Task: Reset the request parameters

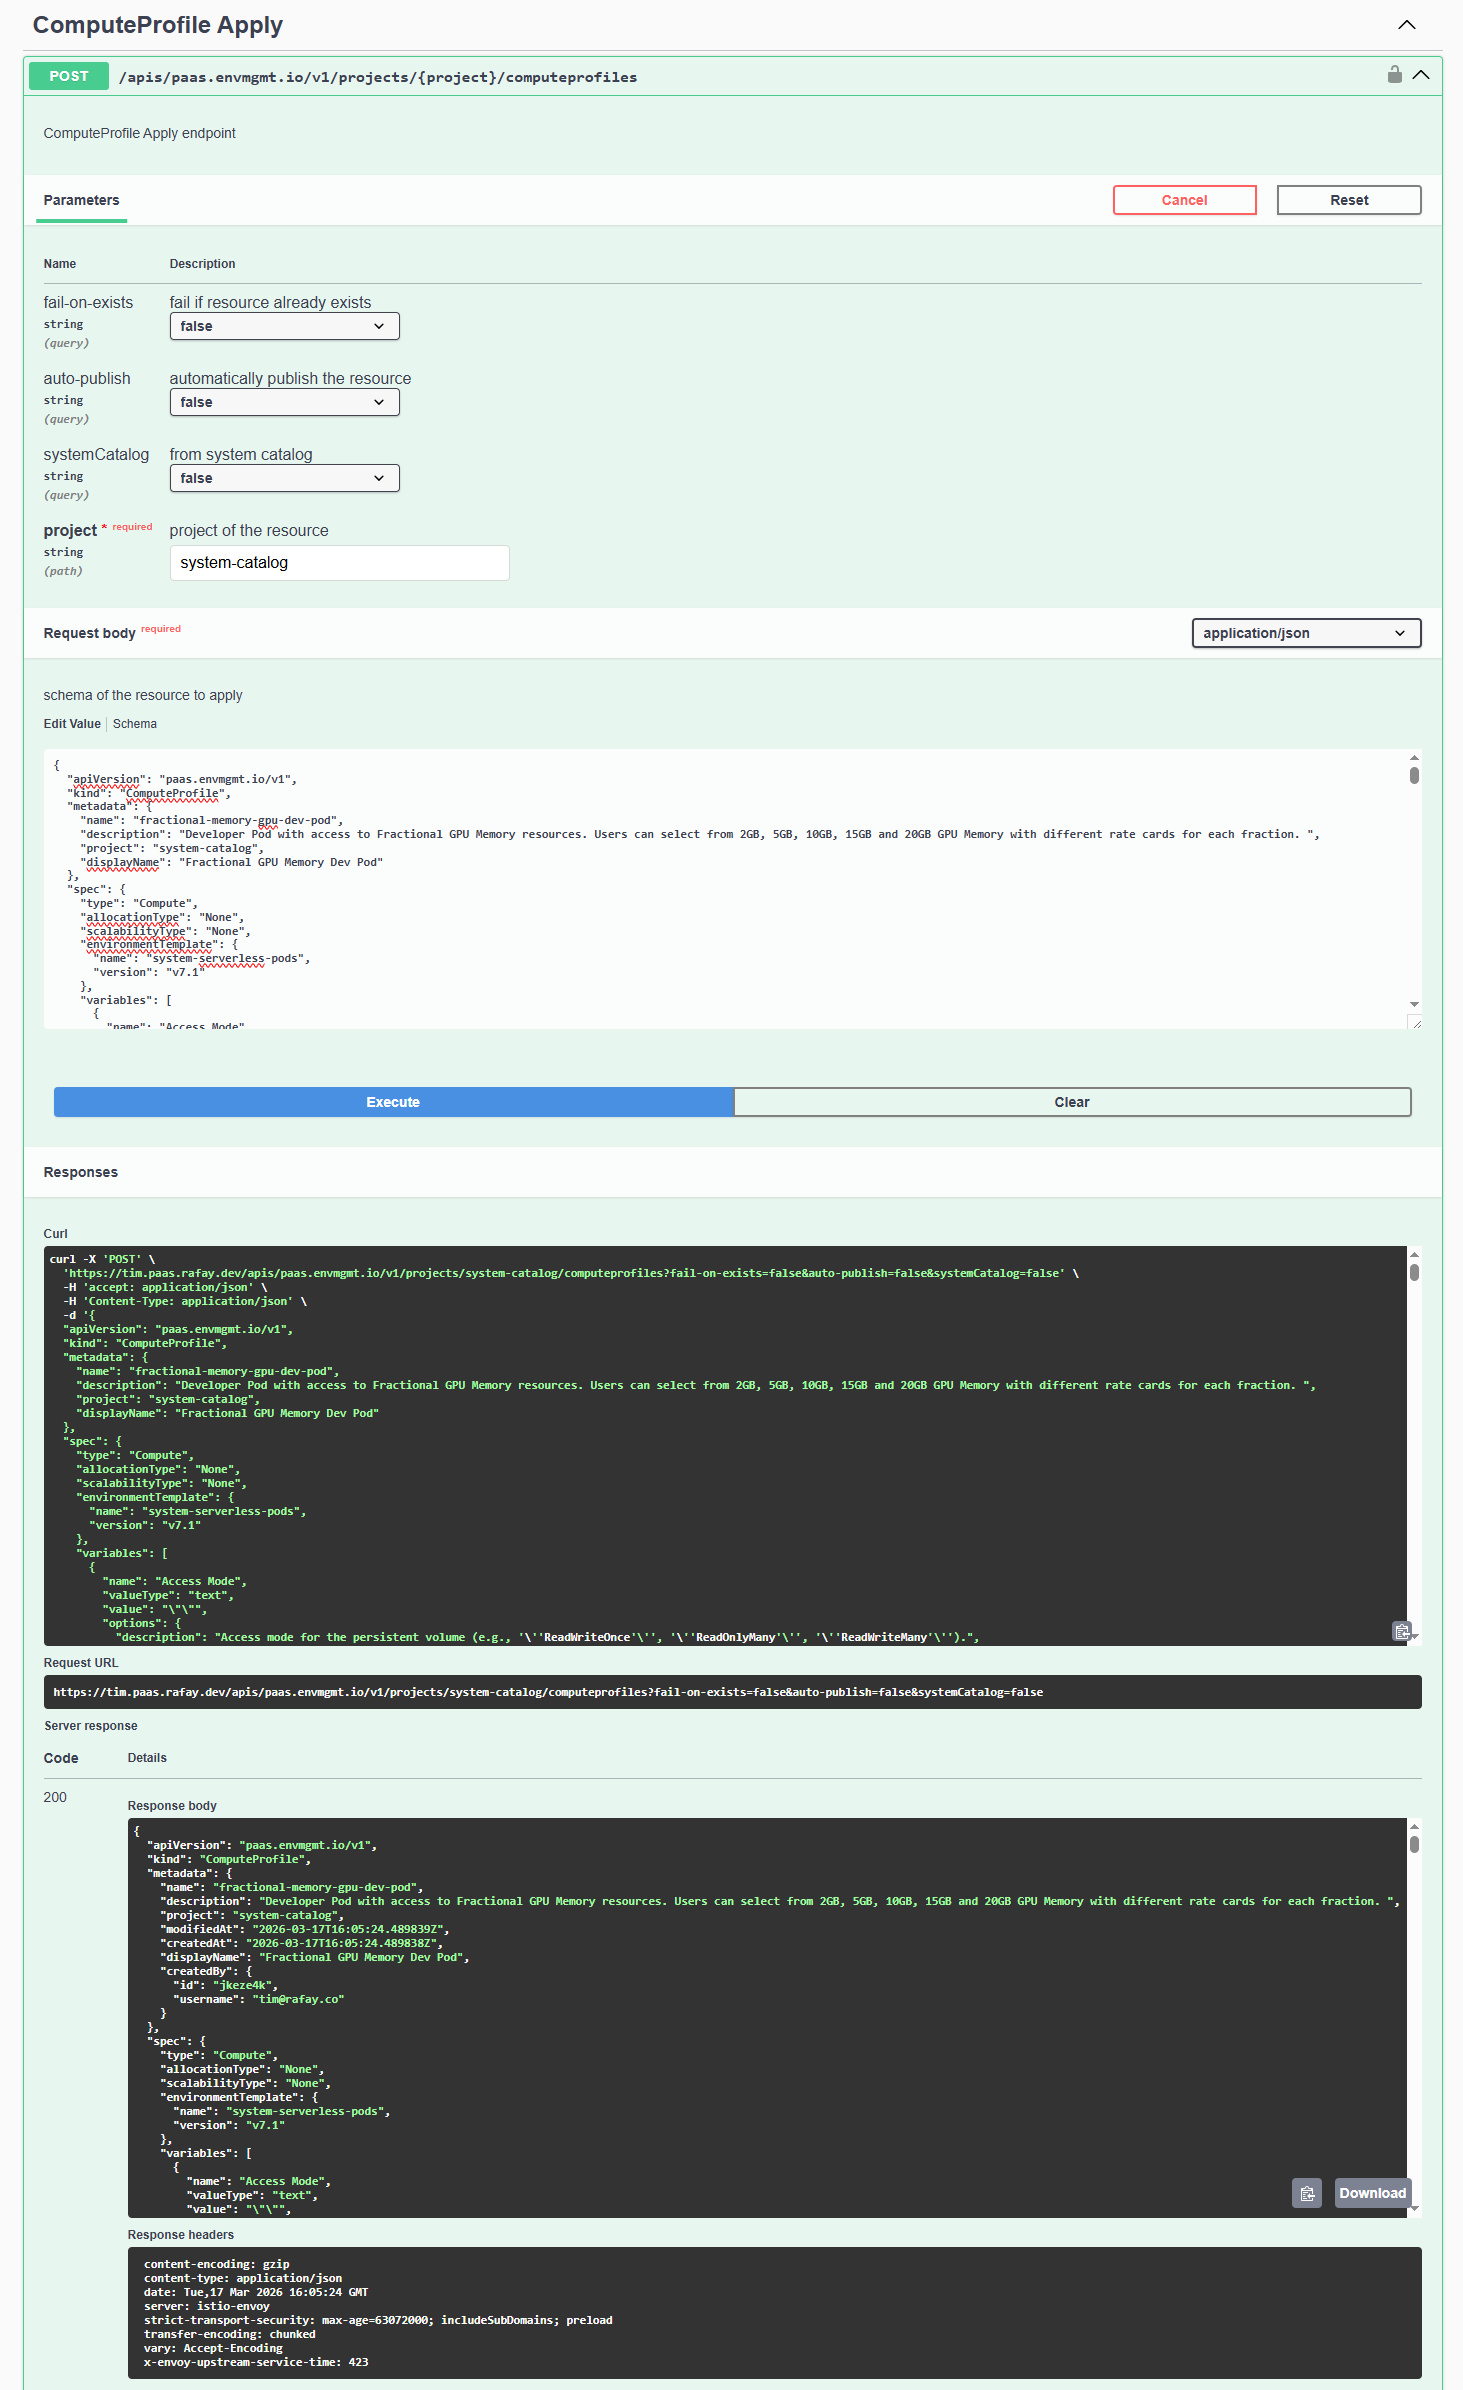Action: pos(1348,200)
